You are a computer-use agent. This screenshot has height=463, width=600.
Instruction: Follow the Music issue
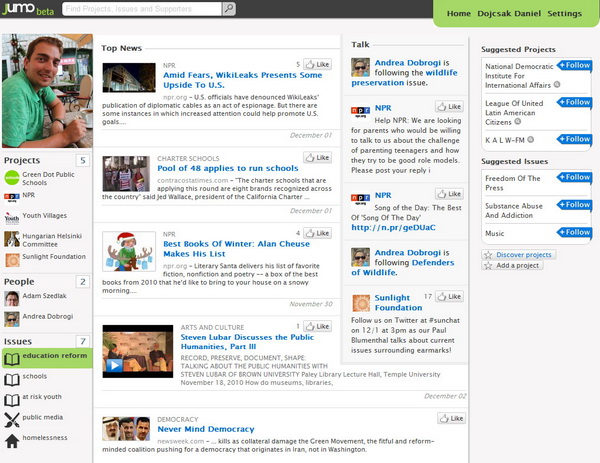574,232
